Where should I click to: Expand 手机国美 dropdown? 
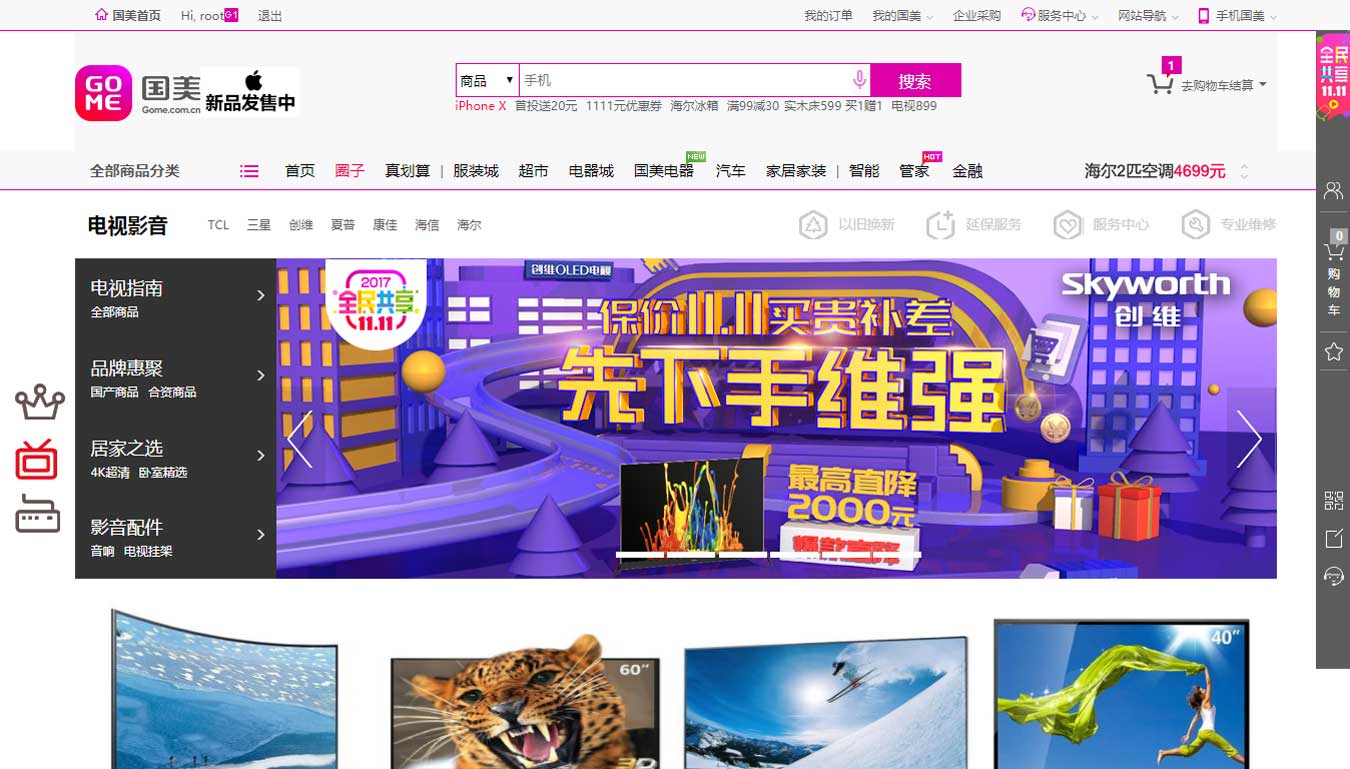coord(1238,16)
